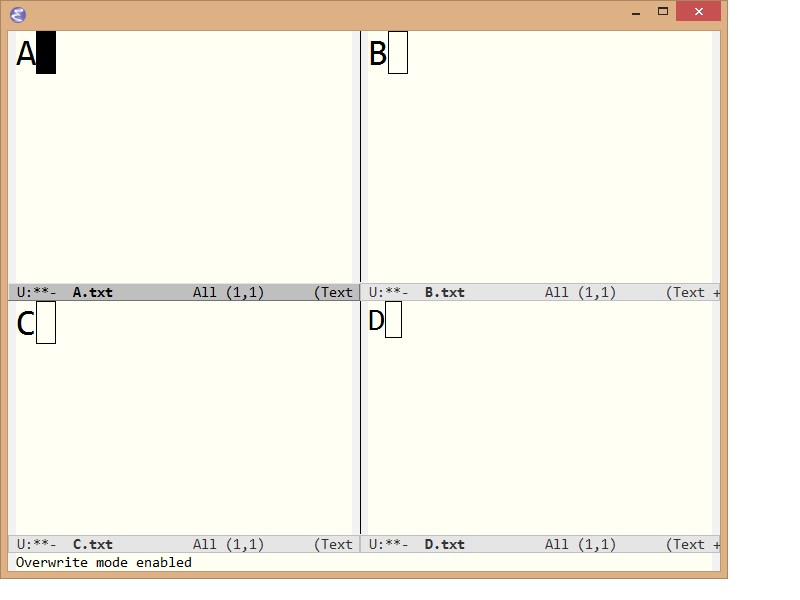Click the Emacs icon in title bar
The image size is (800, 600).
(x=18, y=15)
